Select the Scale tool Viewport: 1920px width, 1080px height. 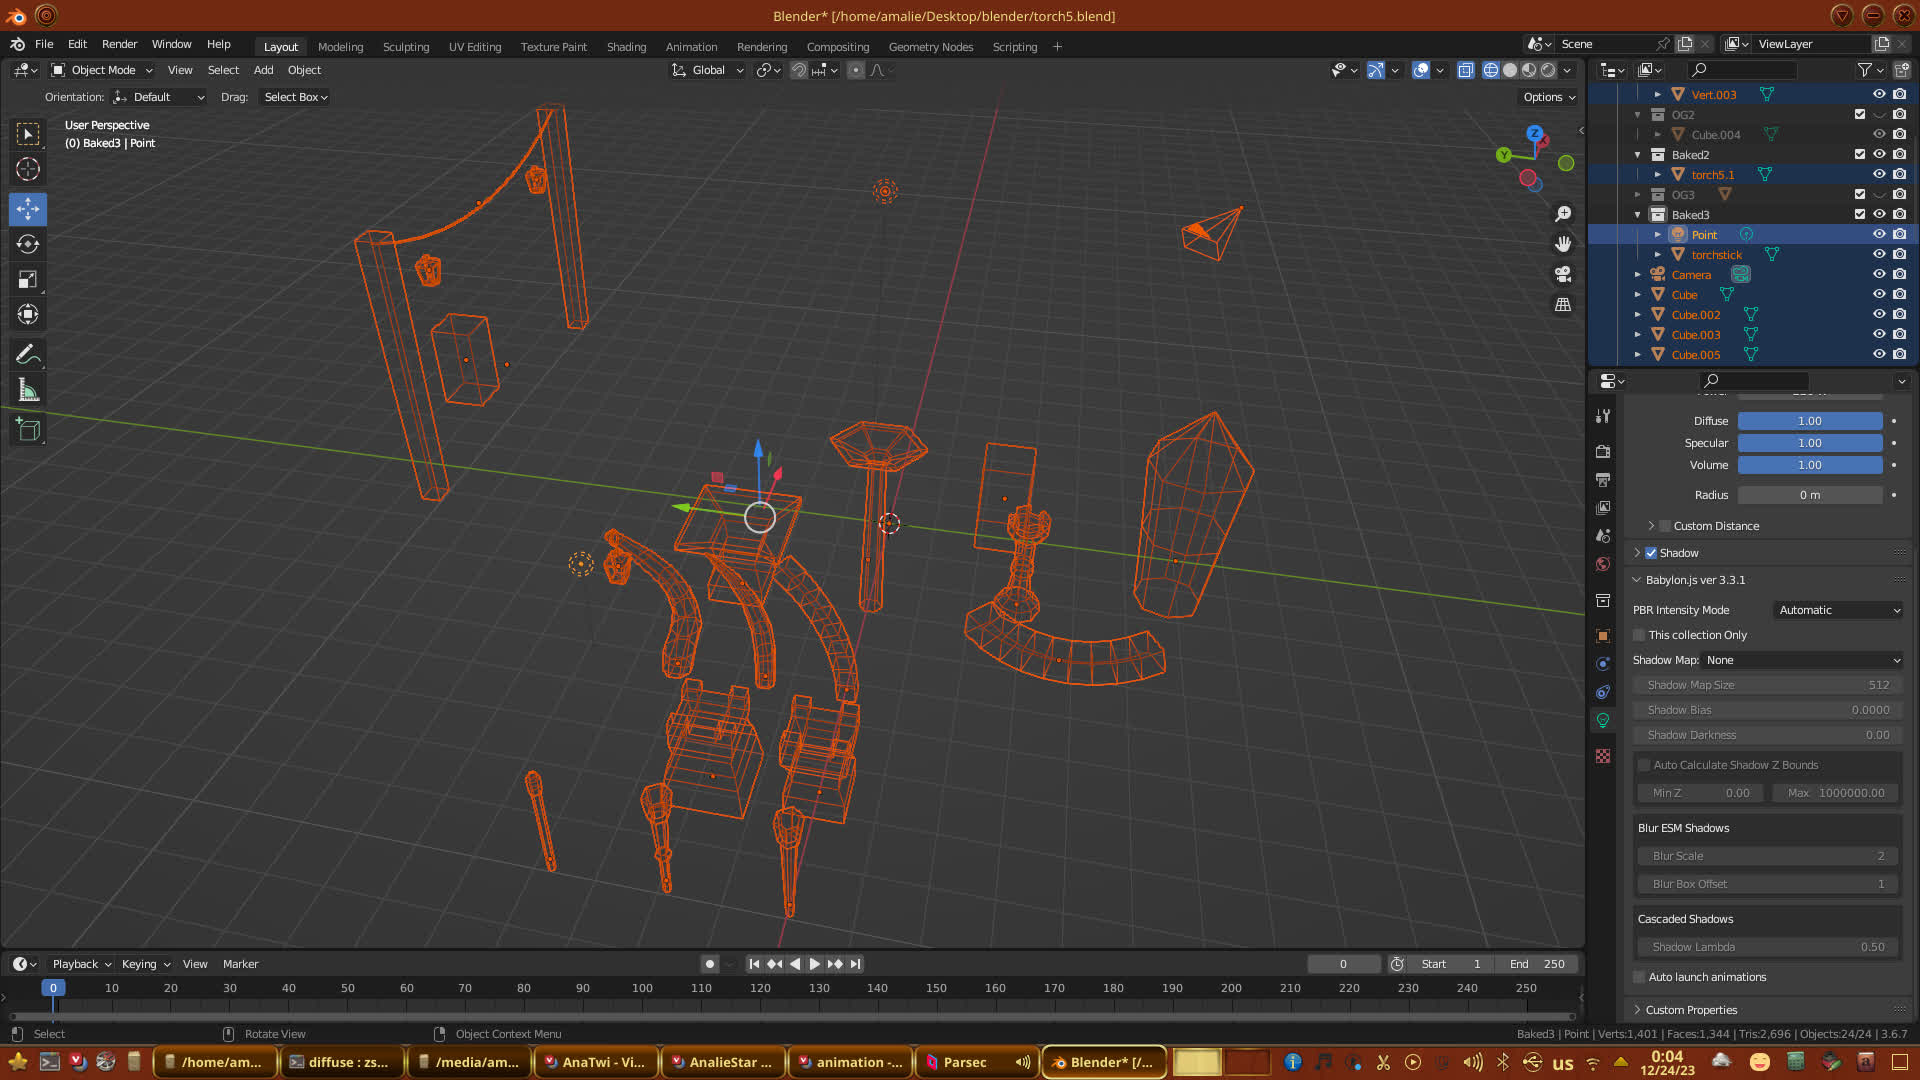(28, 280)
